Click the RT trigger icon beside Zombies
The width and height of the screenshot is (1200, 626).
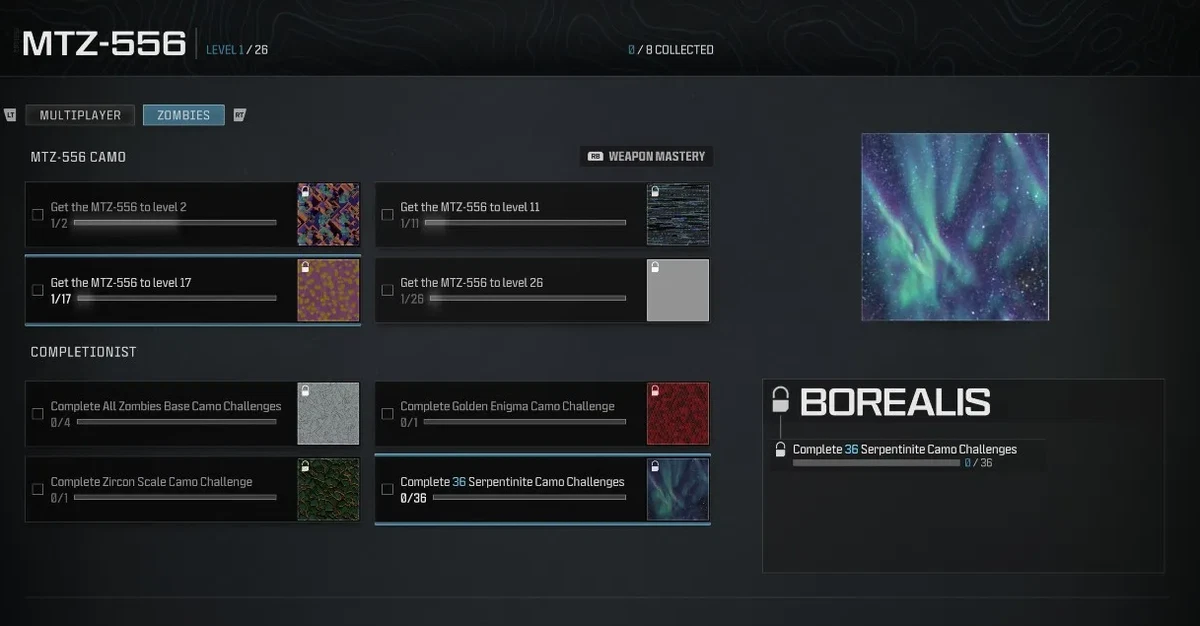[239, 115]
